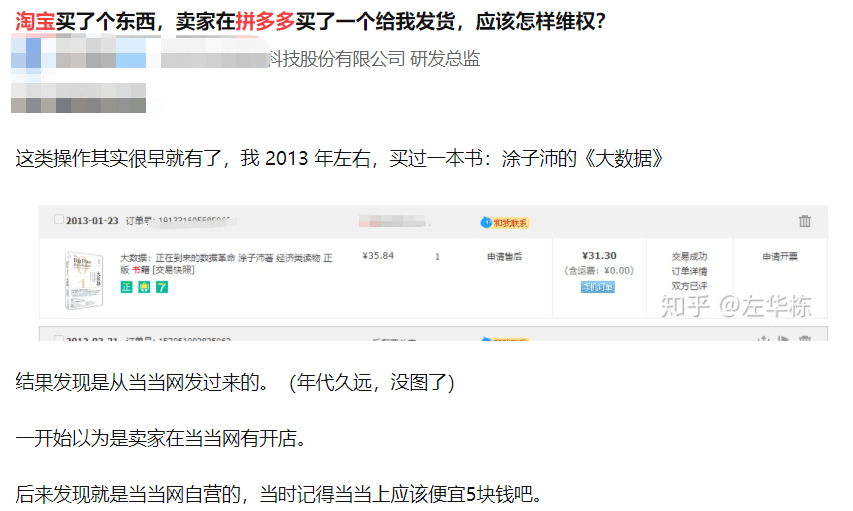Open the 大数据 book cover thumbnail
This screenshot has width=853, height=511.
[x=83, y=280]
